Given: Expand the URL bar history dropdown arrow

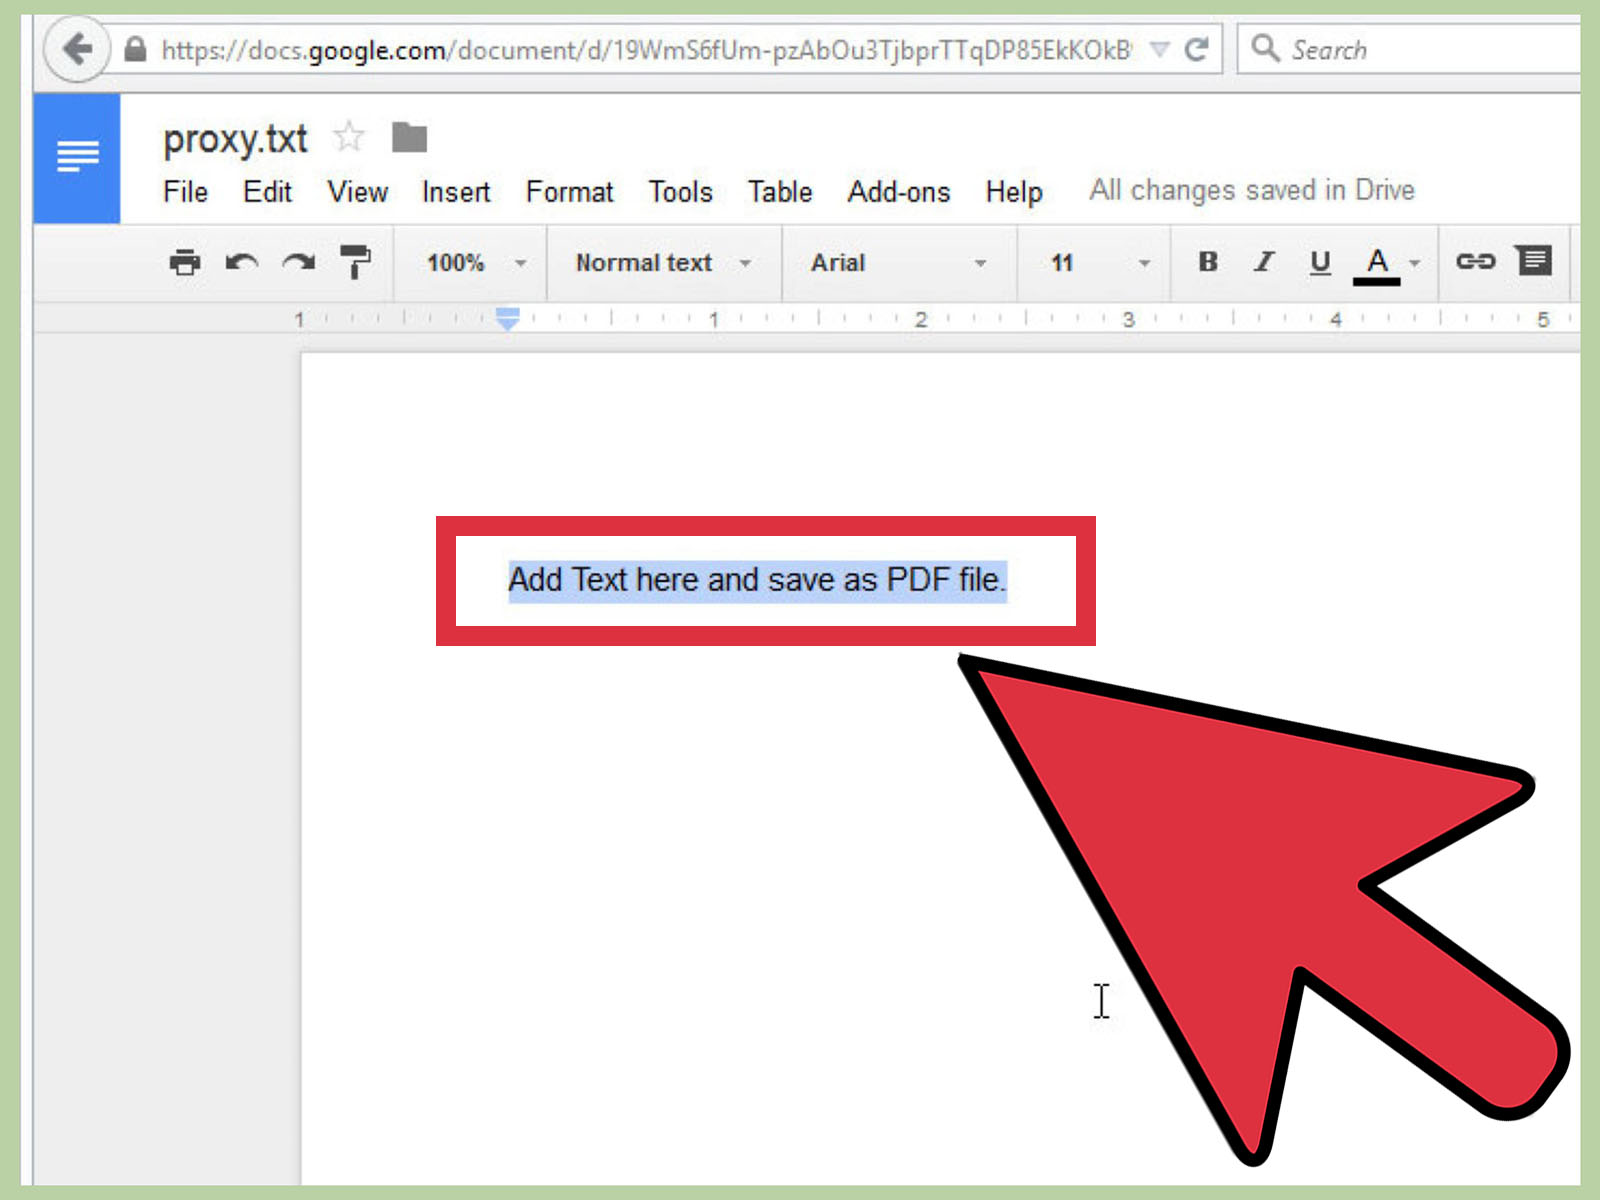Looking at the screenshot, I should pos(1159,49).
